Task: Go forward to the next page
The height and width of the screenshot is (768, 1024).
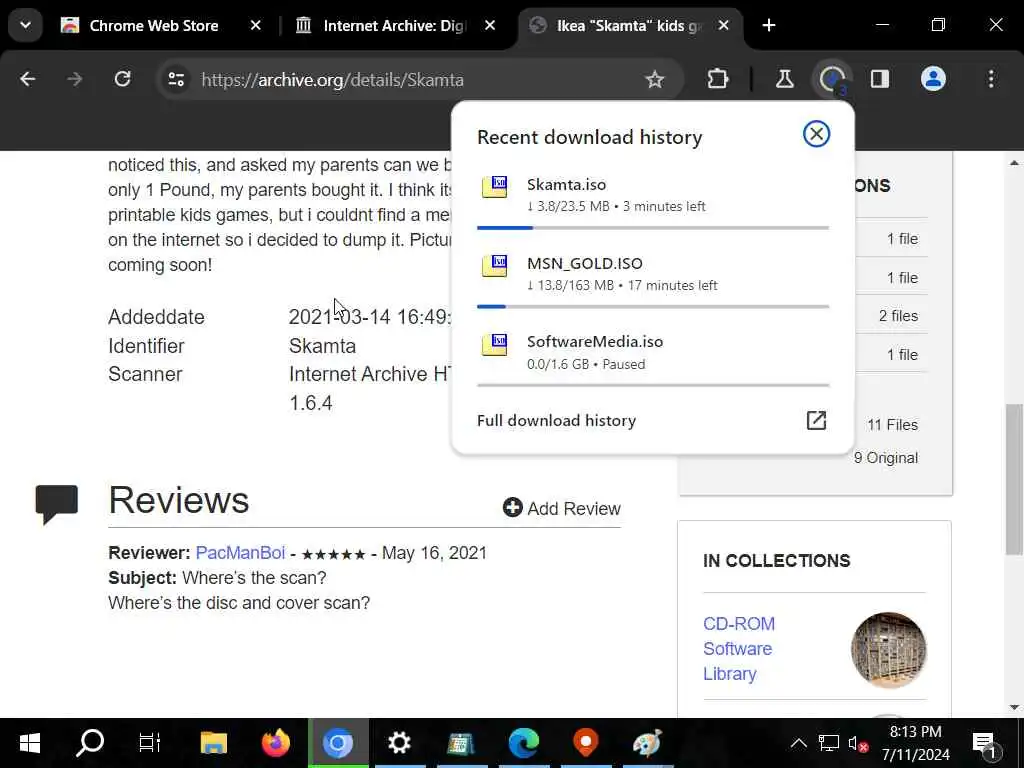Action: point(74,80)
